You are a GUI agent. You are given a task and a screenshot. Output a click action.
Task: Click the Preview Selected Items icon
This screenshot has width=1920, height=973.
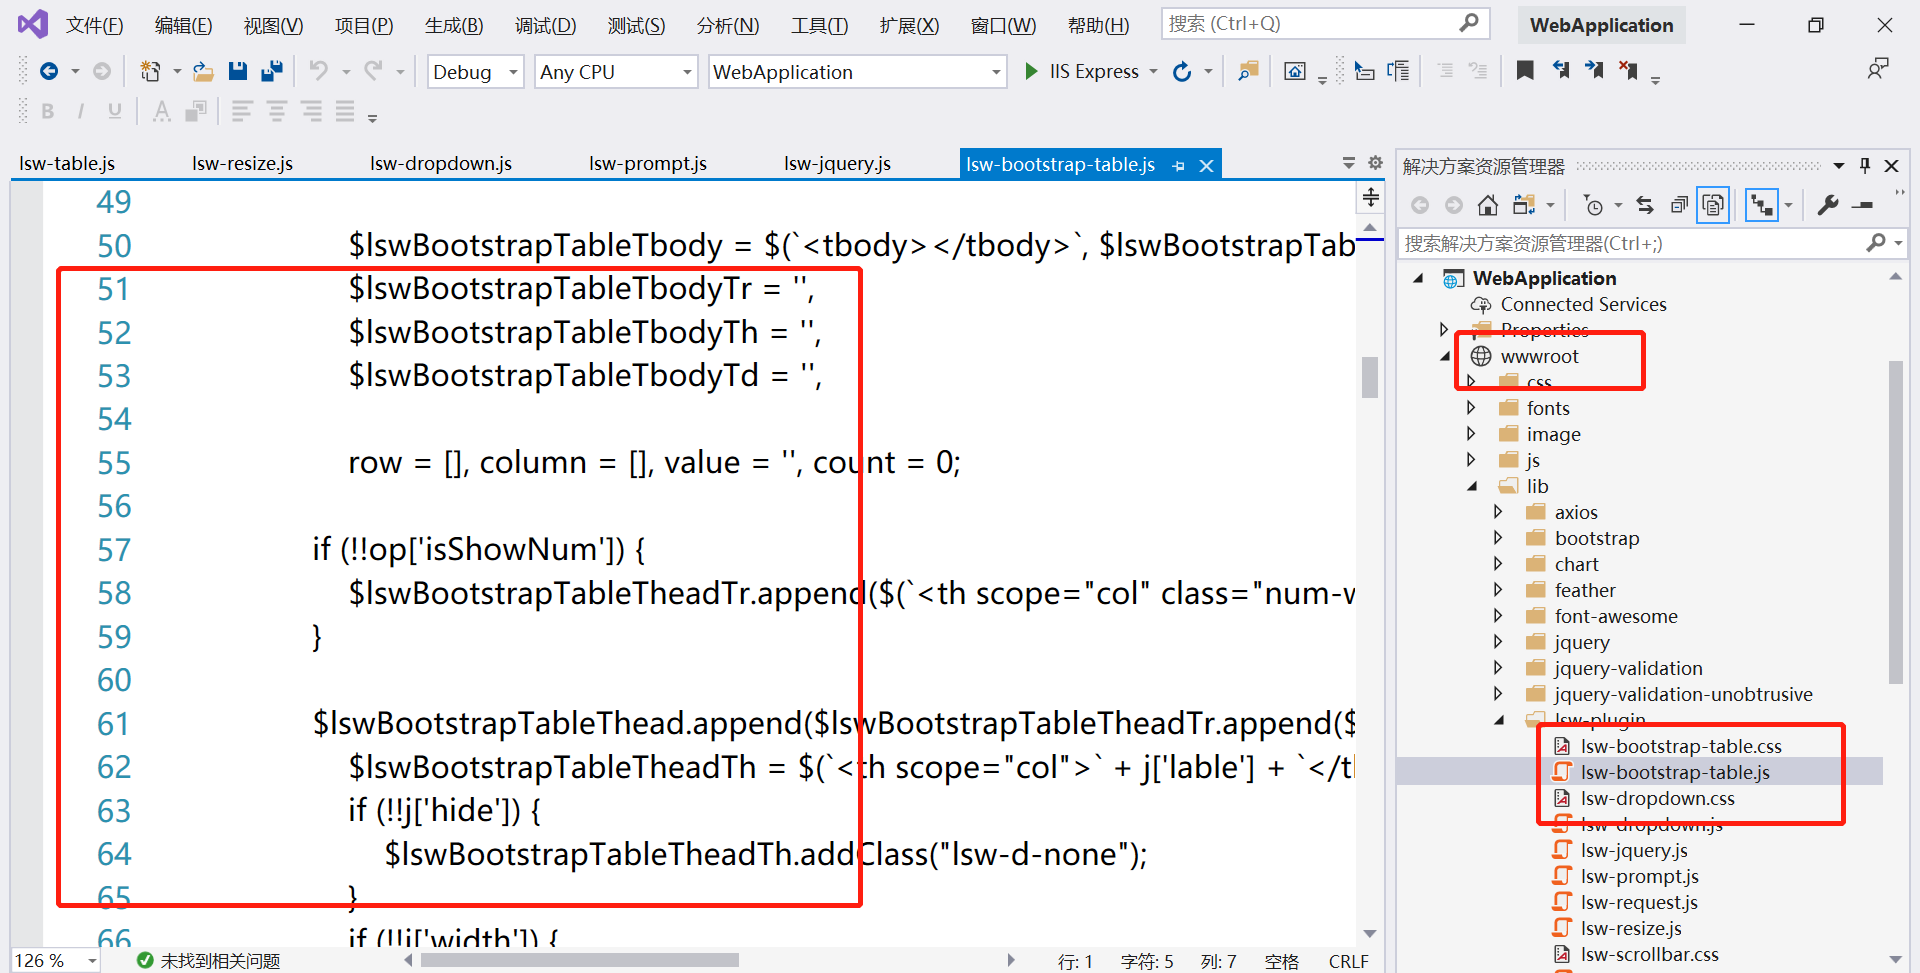tap(1862, 205)
